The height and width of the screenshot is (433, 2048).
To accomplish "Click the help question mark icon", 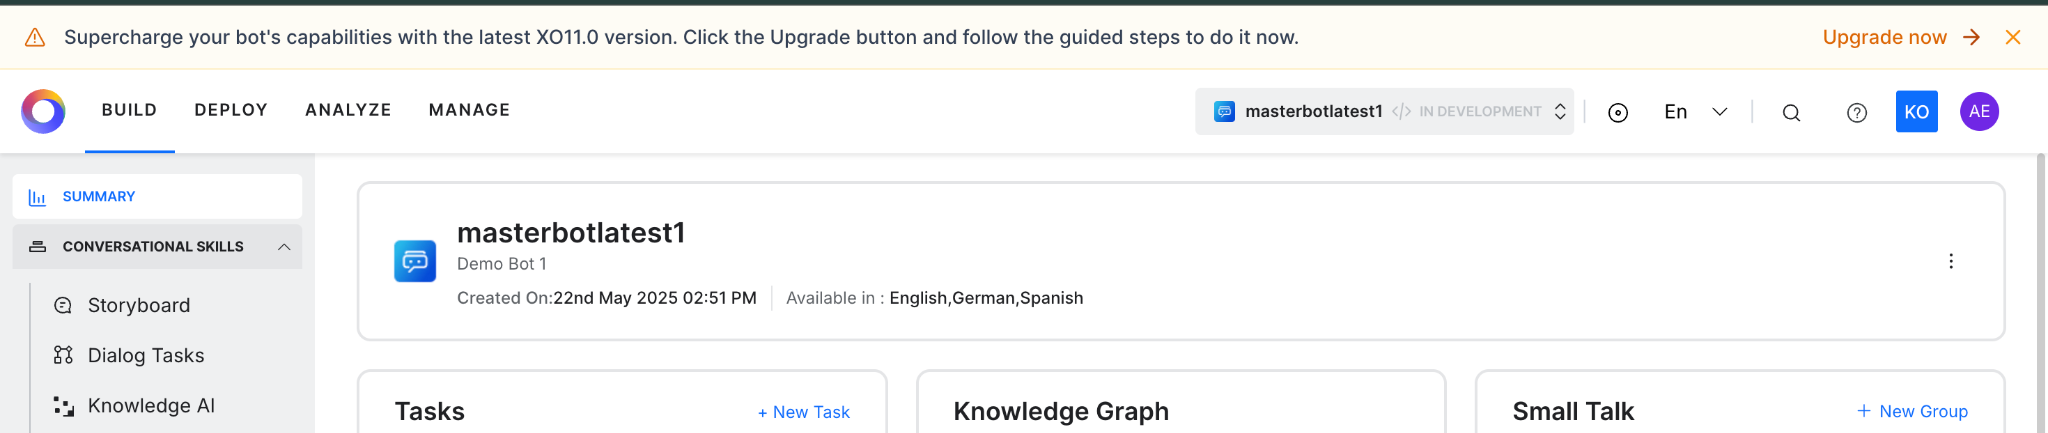I will pyautogui.click(x=1856, y=112).
